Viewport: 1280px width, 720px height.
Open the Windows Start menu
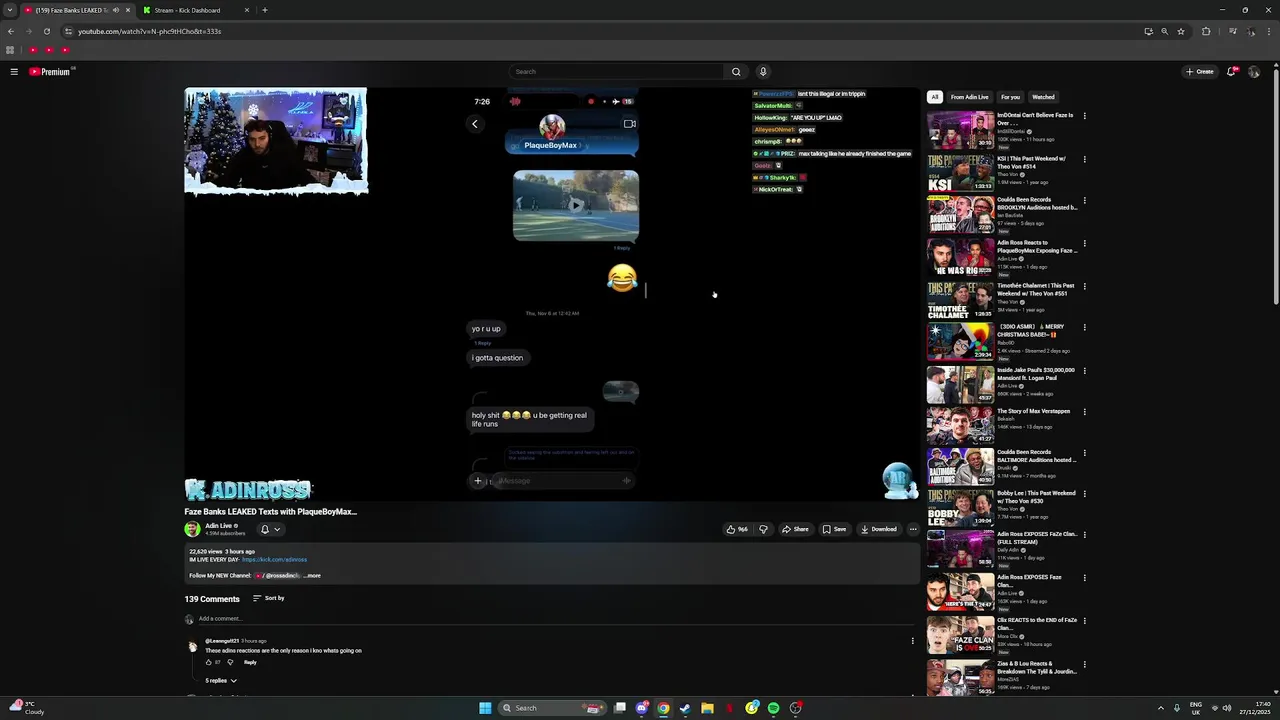[485, 708]
